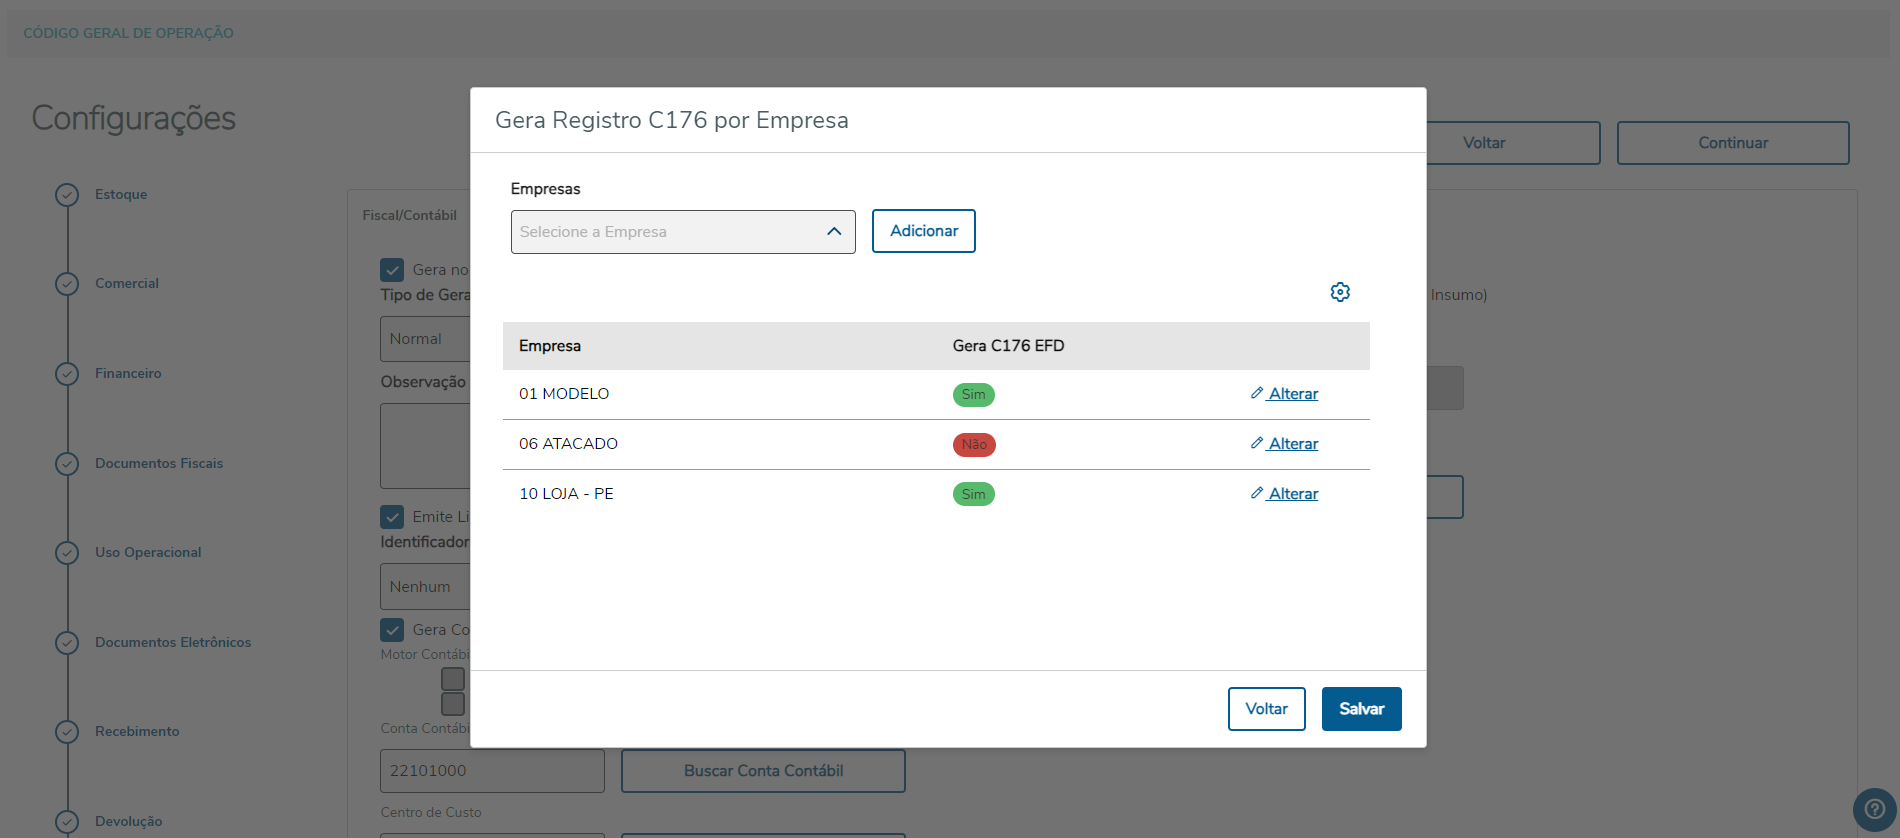Image resolution: width=1900 pixels, height=838 pixels.
Task: Click the Uso Operacional step circle icon
Action: 67,553
